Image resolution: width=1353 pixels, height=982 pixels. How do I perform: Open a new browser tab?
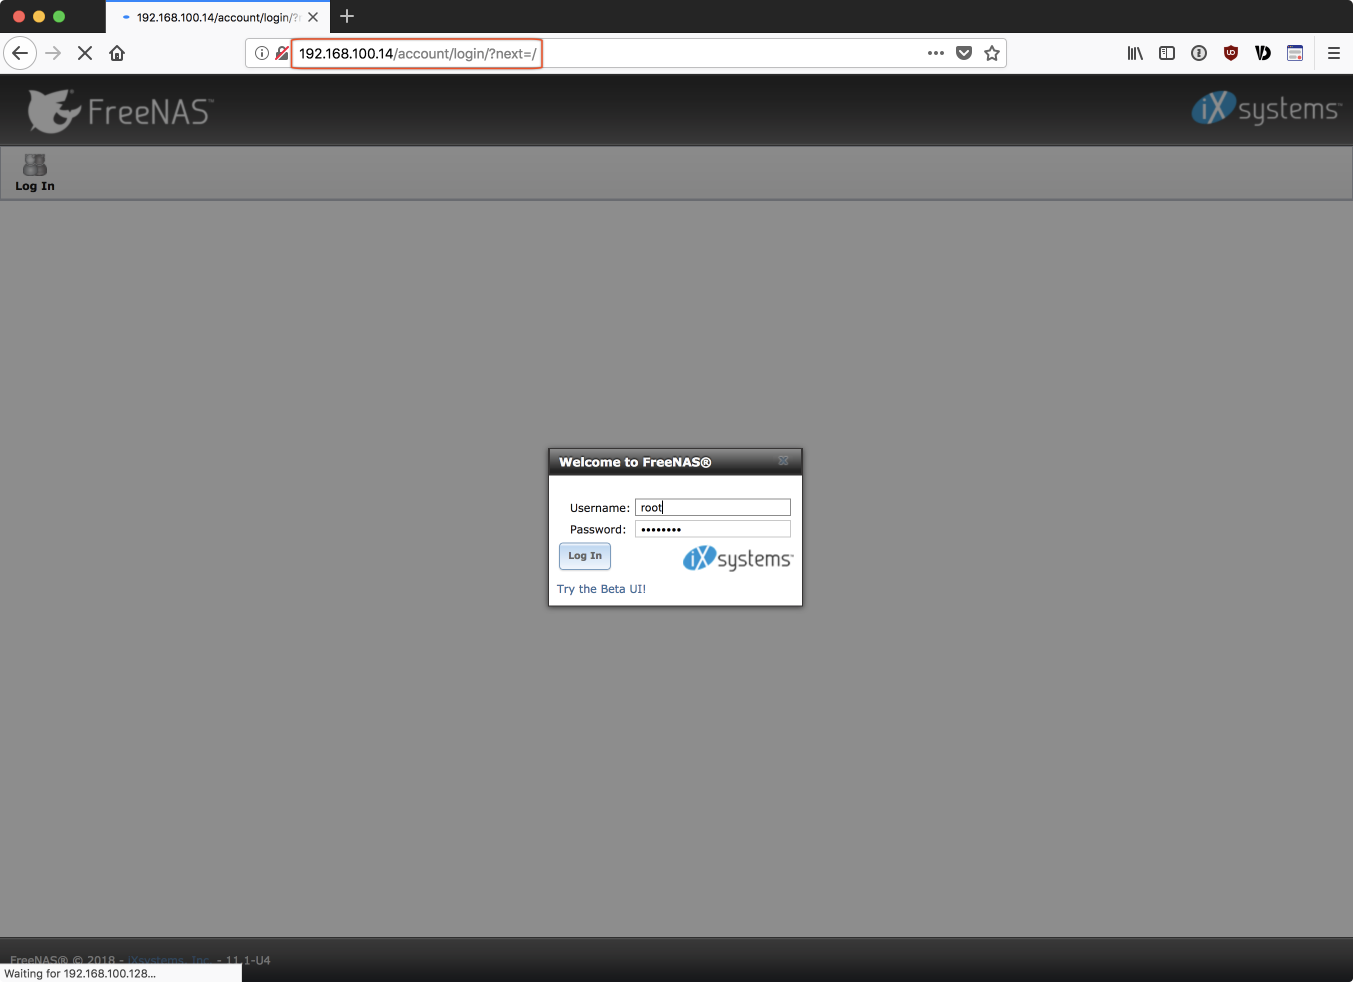coord(347,16)
